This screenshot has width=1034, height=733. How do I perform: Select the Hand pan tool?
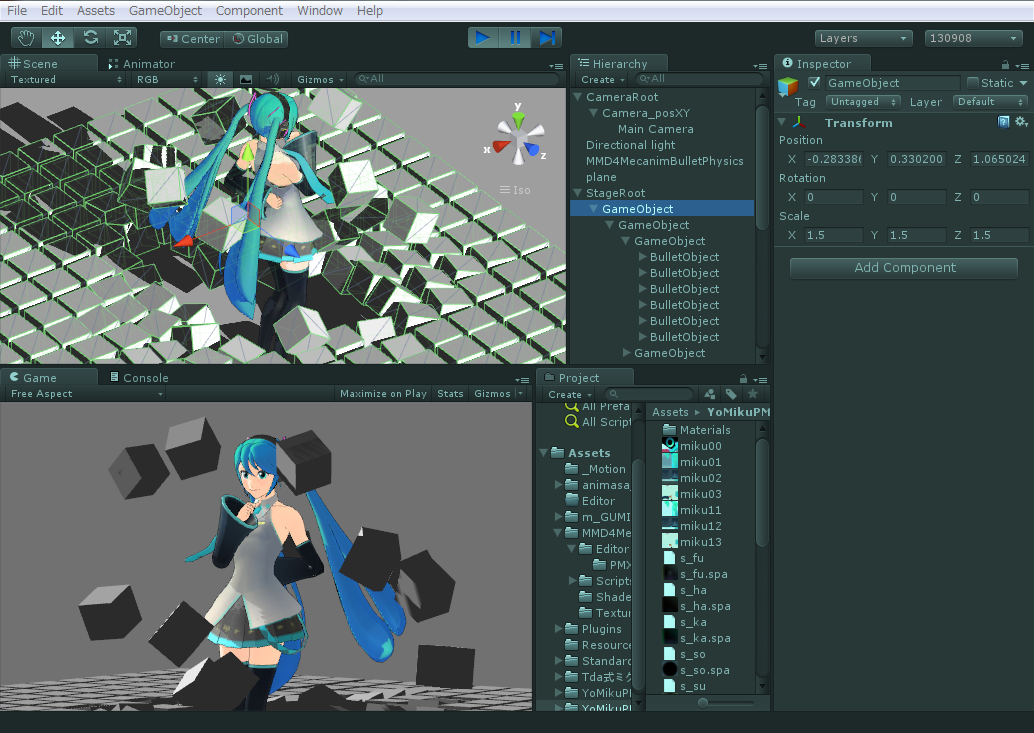(x=26, y=38)
